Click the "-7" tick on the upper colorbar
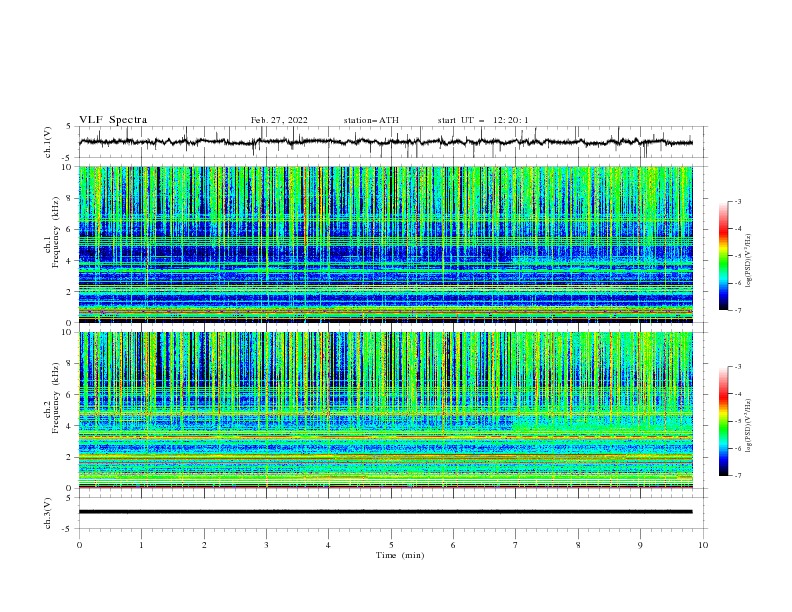Screen dimensions: 792x612 click(x=737, y=310)
